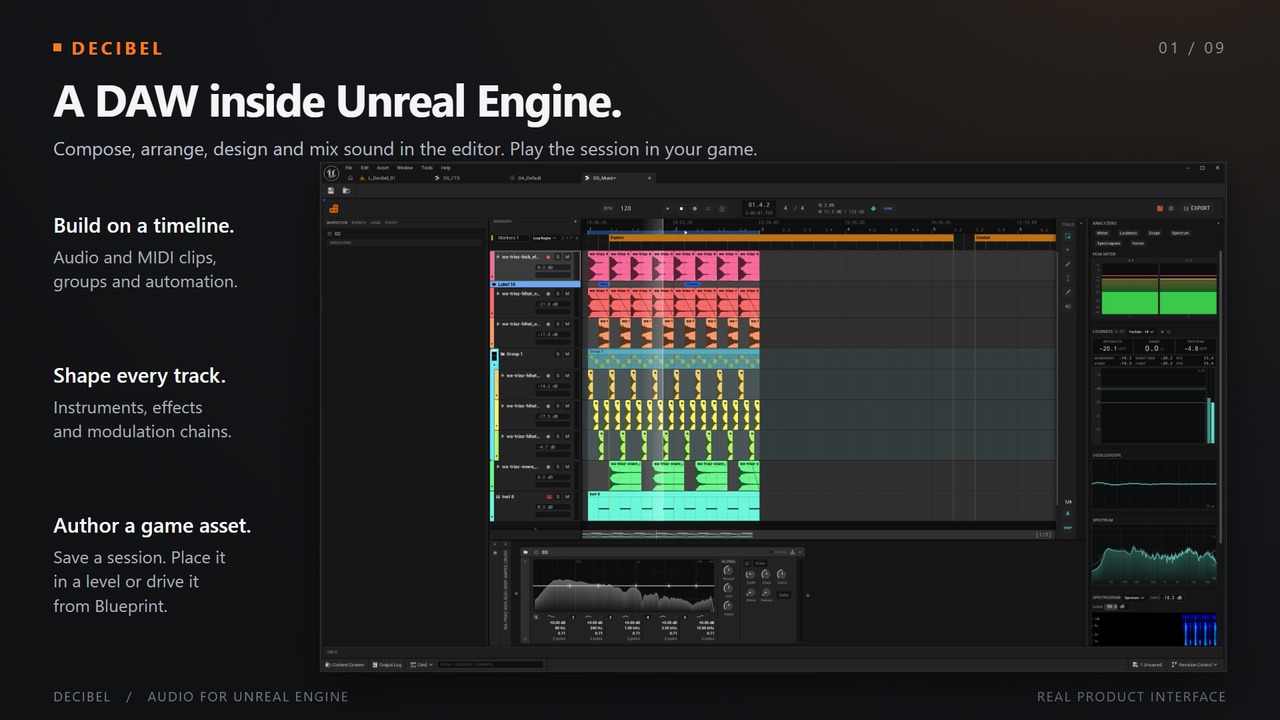Open the Loop Region dropdown
The width and height of the screenshot is (1280, 720).
(x=544, y=238)
